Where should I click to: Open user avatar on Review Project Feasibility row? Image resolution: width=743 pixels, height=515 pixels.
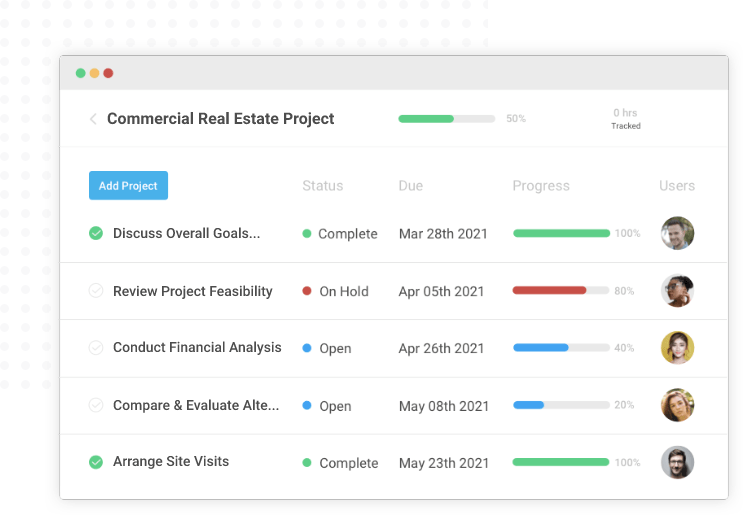point(677,290)
